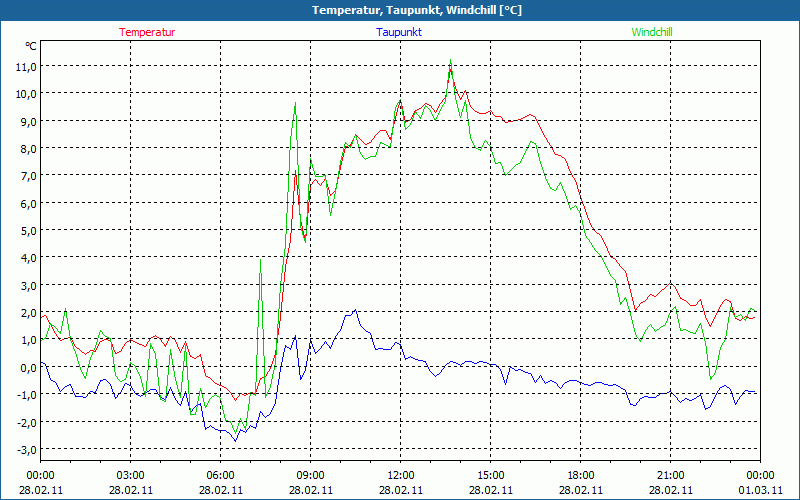Click the -1,0 y-axis value
Screen dimensions: 800x500
pos(28,394)
